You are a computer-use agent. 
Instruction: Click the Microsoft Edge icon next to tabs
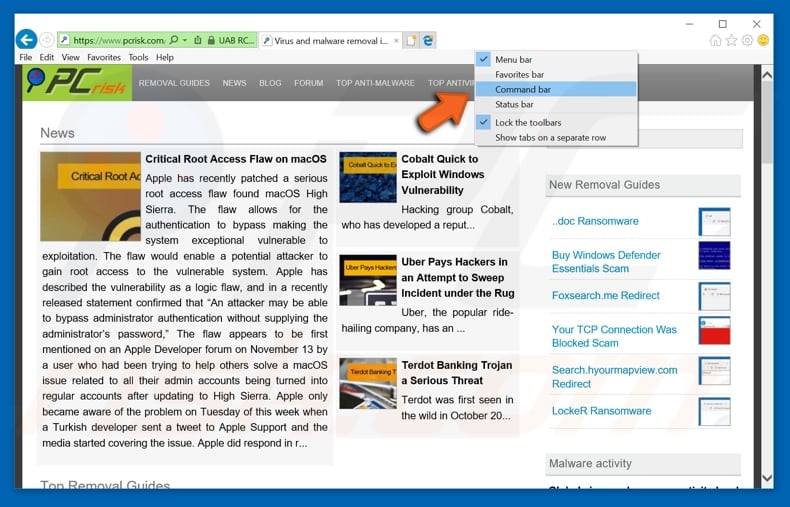428,40
